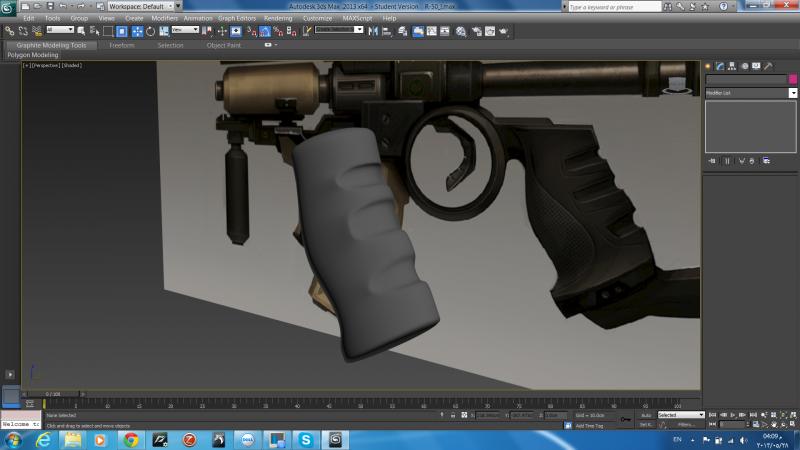Toggle the Spinner Snap button

click(x=291, y=31)
